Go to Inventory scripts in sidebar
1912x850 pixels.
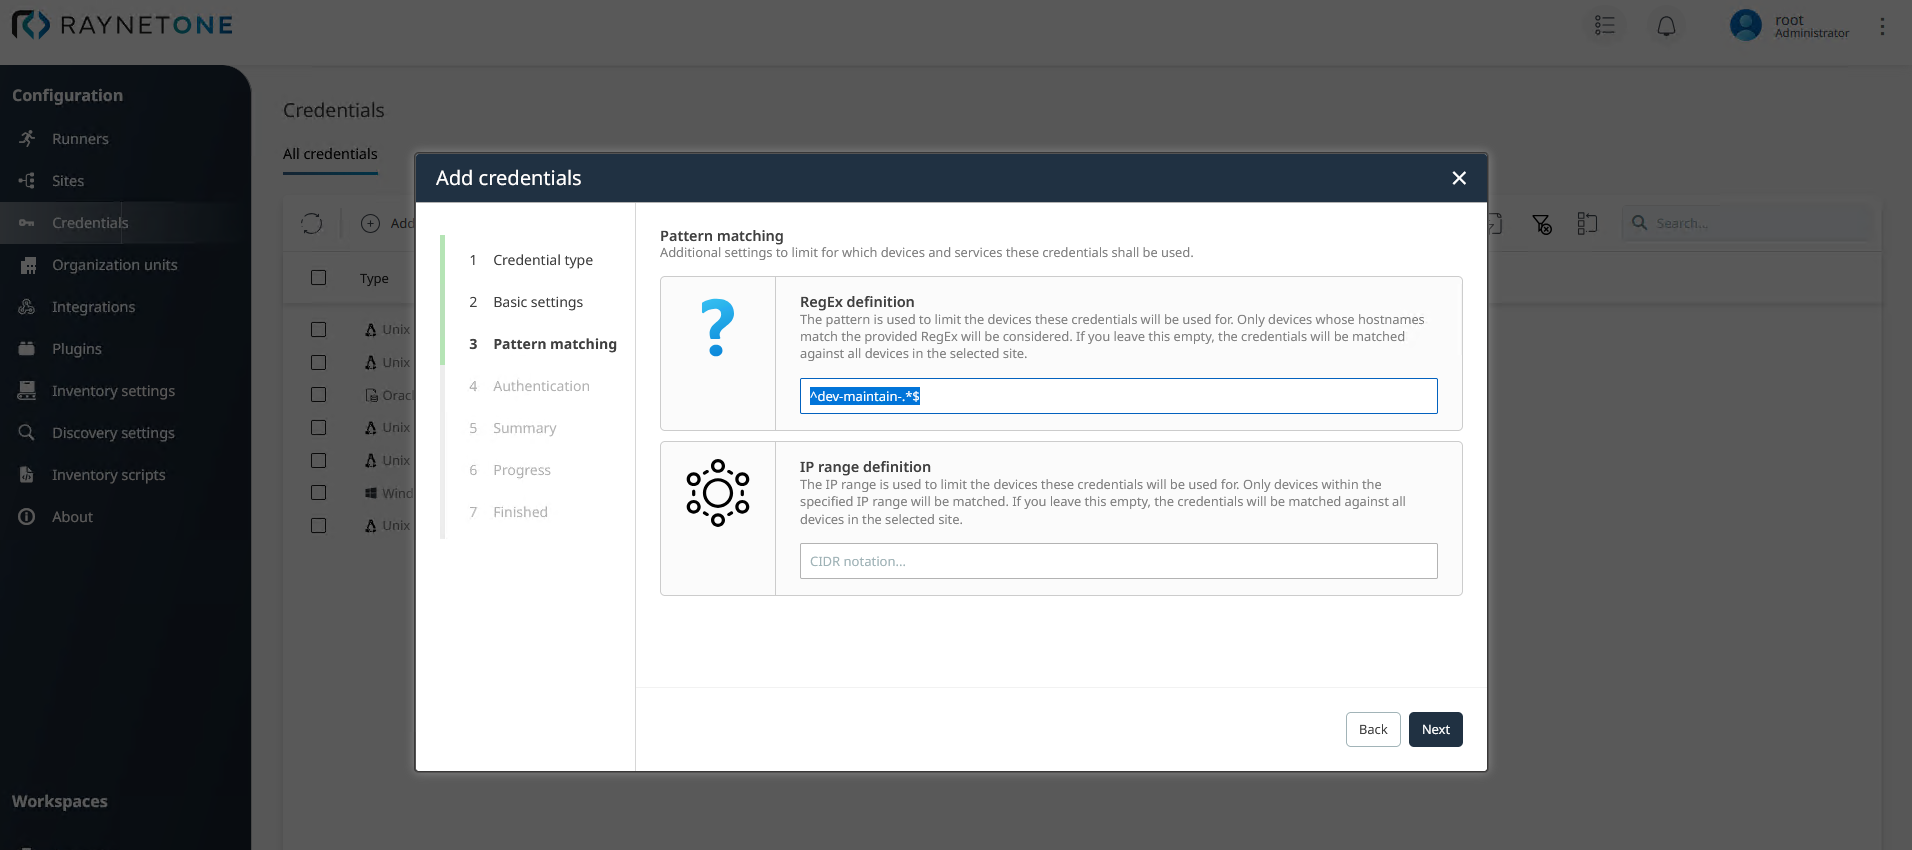[x=108, y=475]
